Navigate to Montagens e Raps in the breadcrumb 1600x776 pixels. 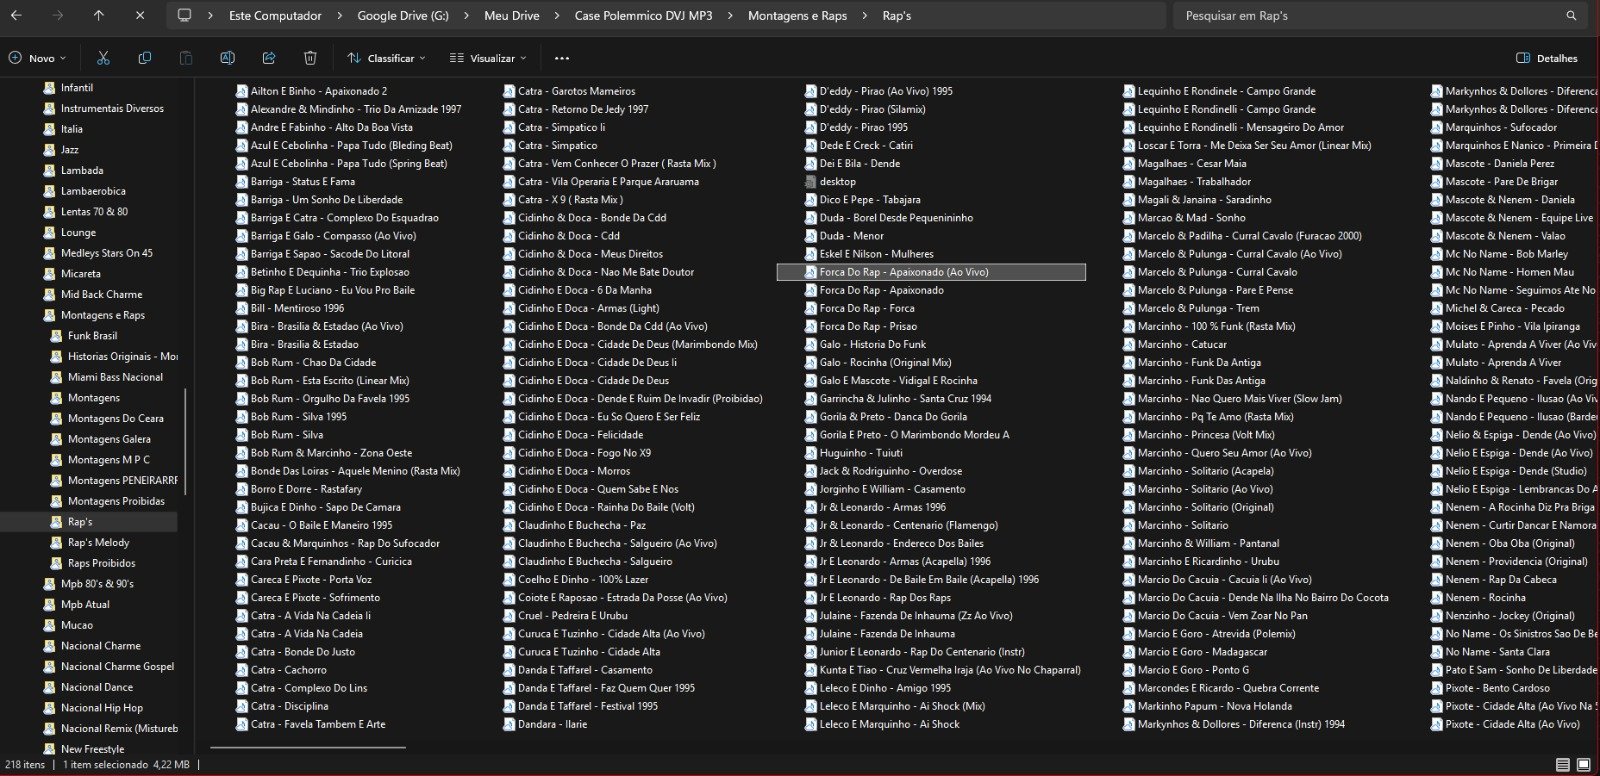[x=797, y=16]
